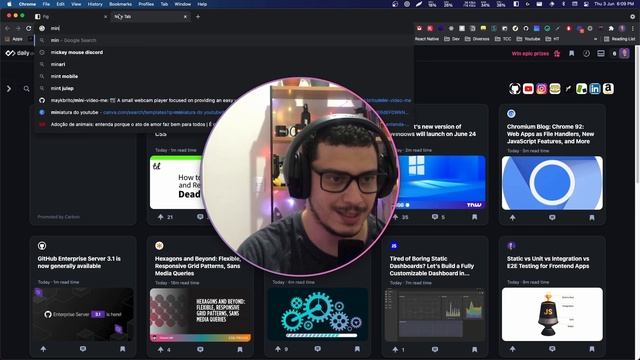Click Win epic prizes link
The width and height of the screenshot is (640, 360).
[x=530, y=53]
